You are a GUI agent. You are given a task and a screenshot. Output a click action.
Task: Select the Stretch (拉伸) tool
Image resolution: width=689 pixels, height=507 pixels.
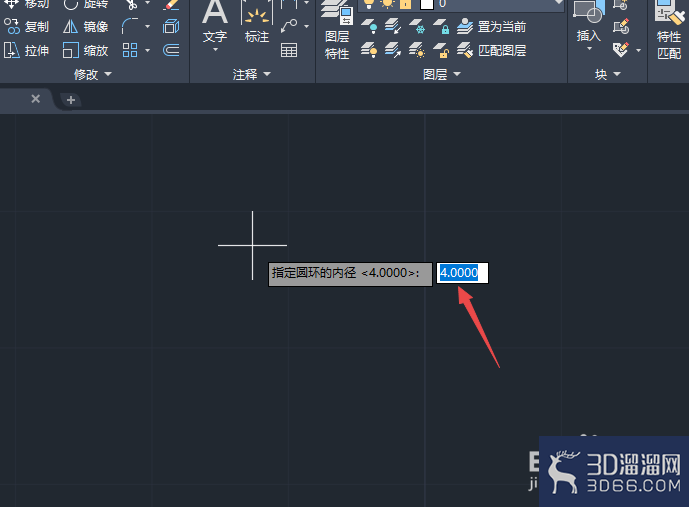[26, 51]
